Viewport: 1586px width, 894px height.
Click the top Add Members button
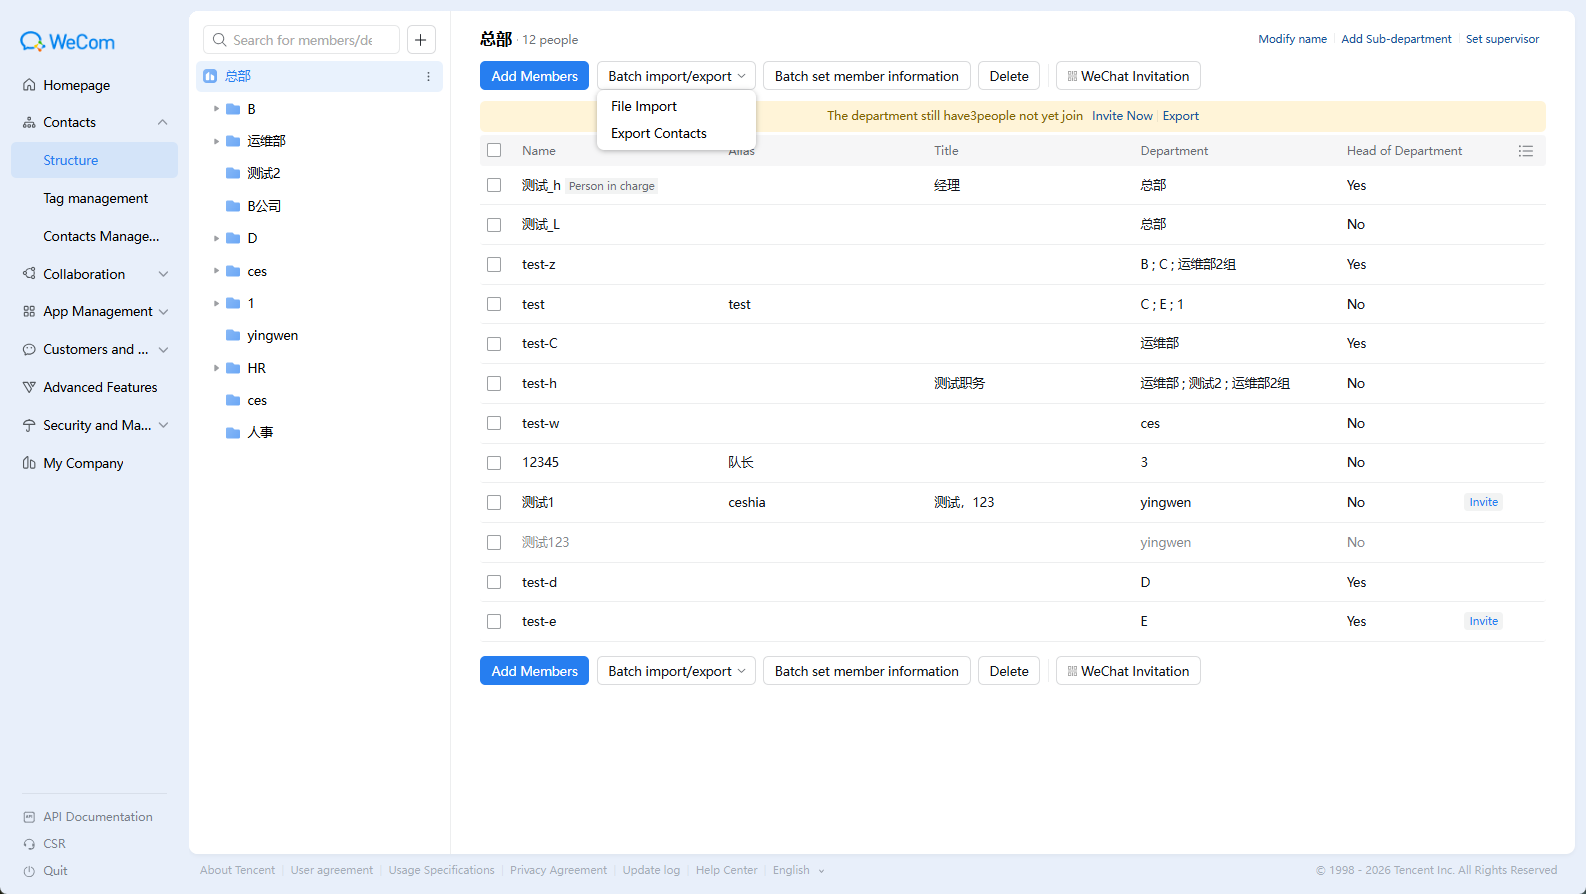tap(534, 76)
